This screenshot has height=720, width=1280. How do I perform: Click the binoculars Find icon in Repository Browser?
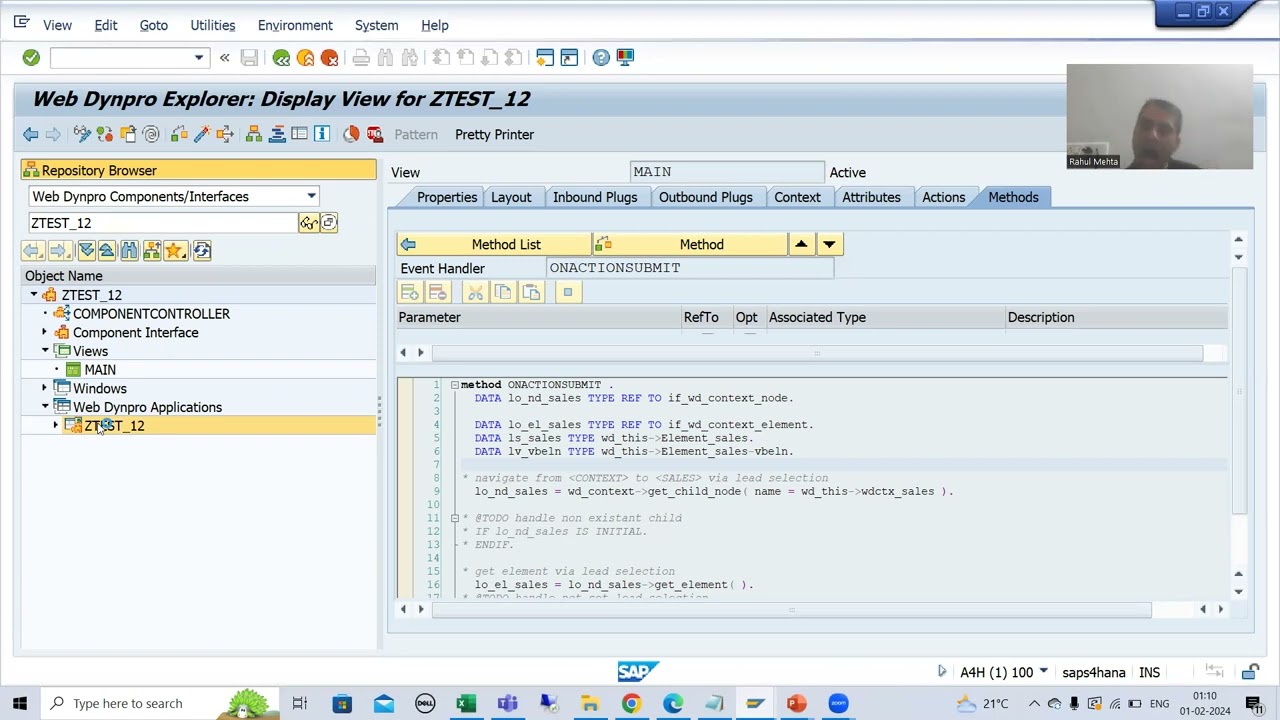pos(129,251)
